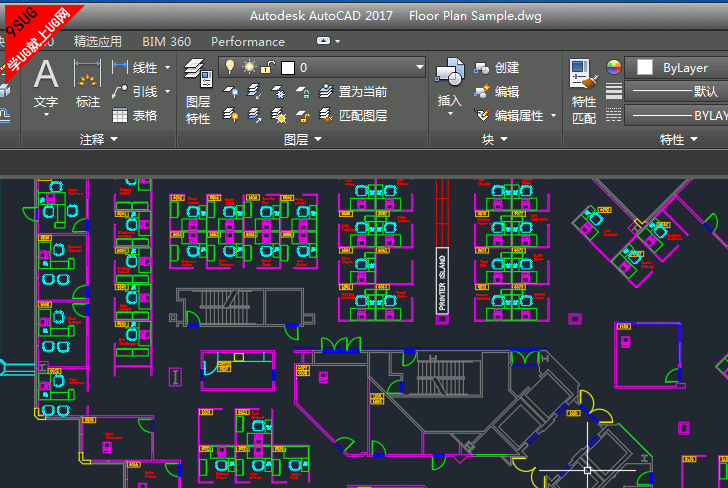Click the 编辑属性 edit attributes button
Viewport: 728px width, 488px height.
tap(508, 115)
